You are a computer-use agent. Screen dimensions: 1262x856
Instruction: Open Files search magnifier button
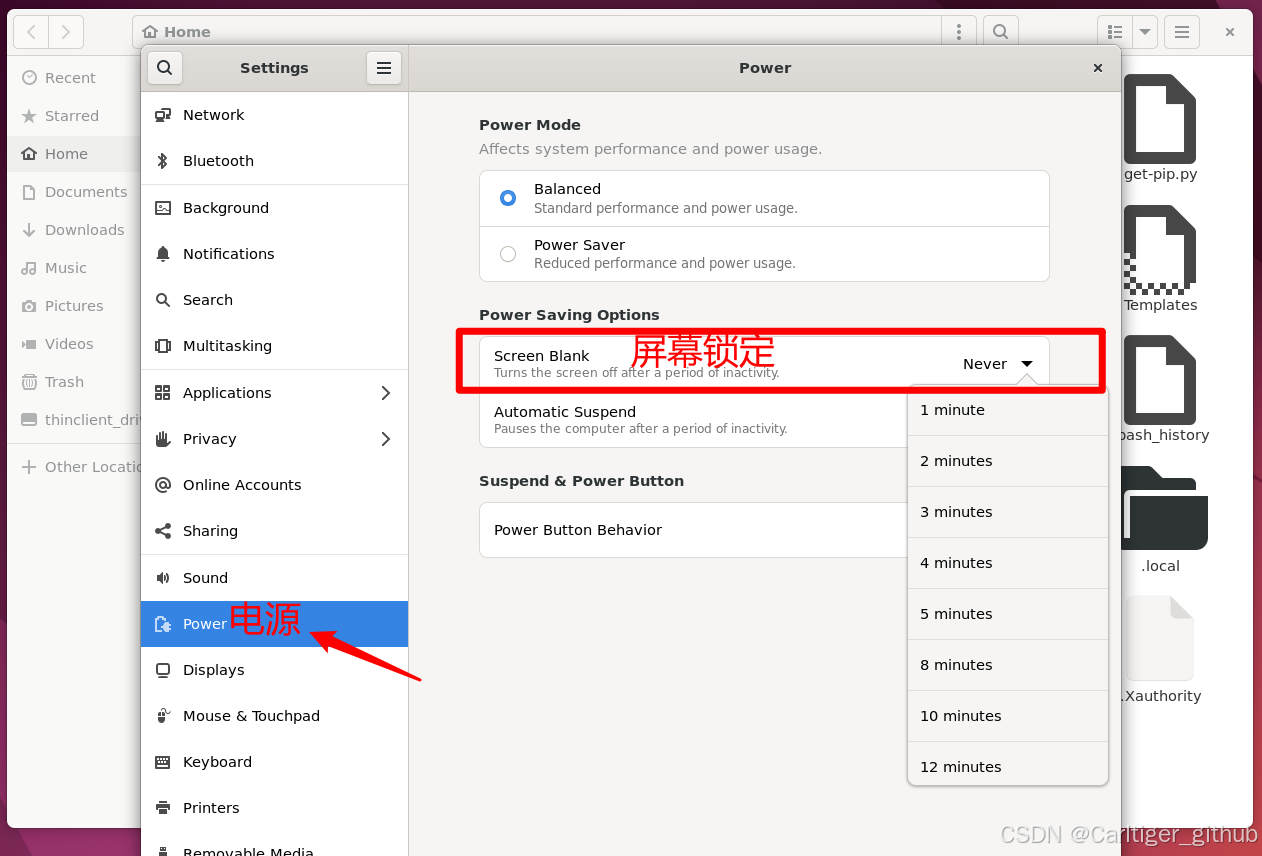tap(1000, 32)
